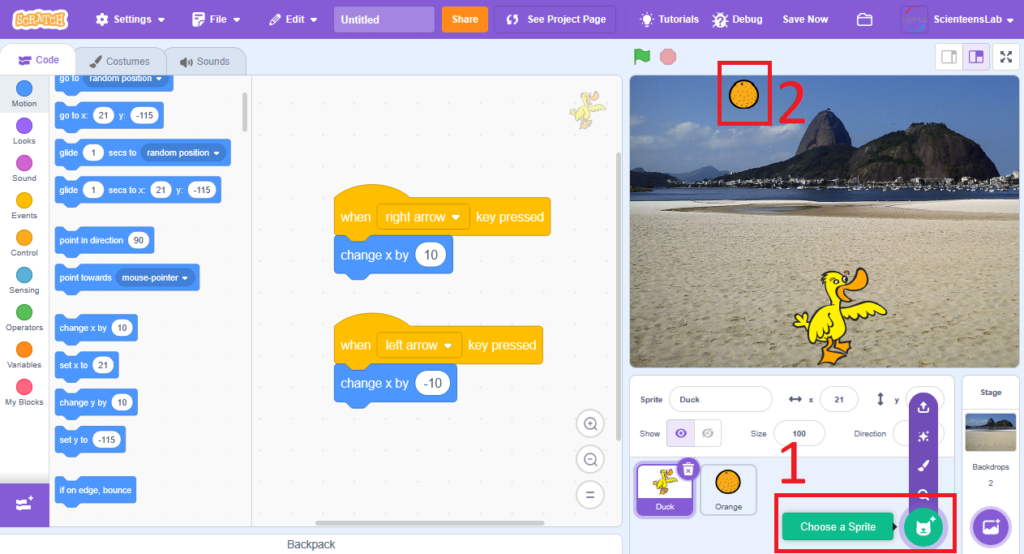
Task: Switch to small stage layout
Action: (x=948, y=57)
